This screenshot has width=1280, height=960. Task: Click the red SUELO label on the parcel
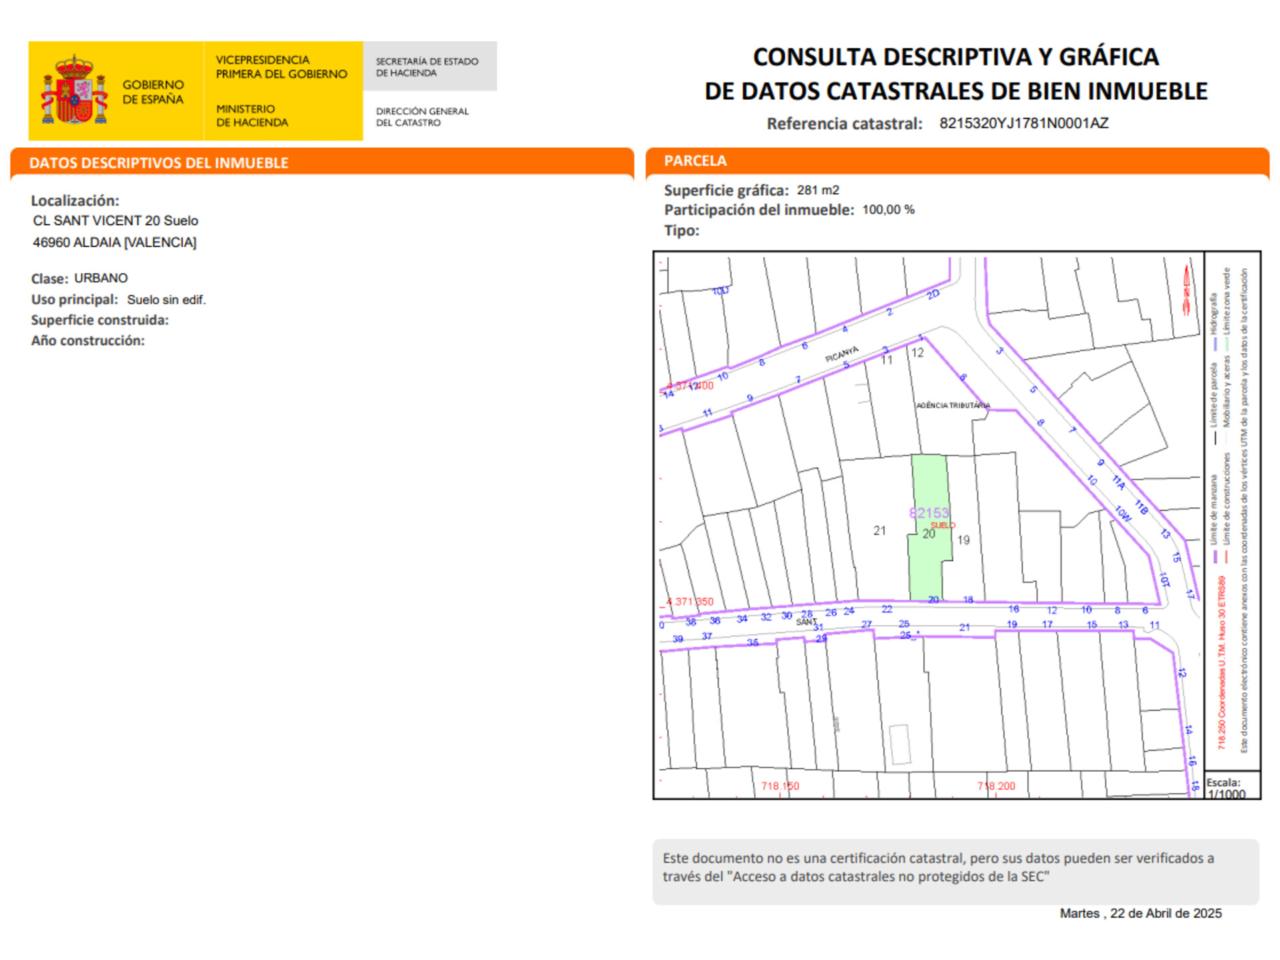click(x=943, y=525)
